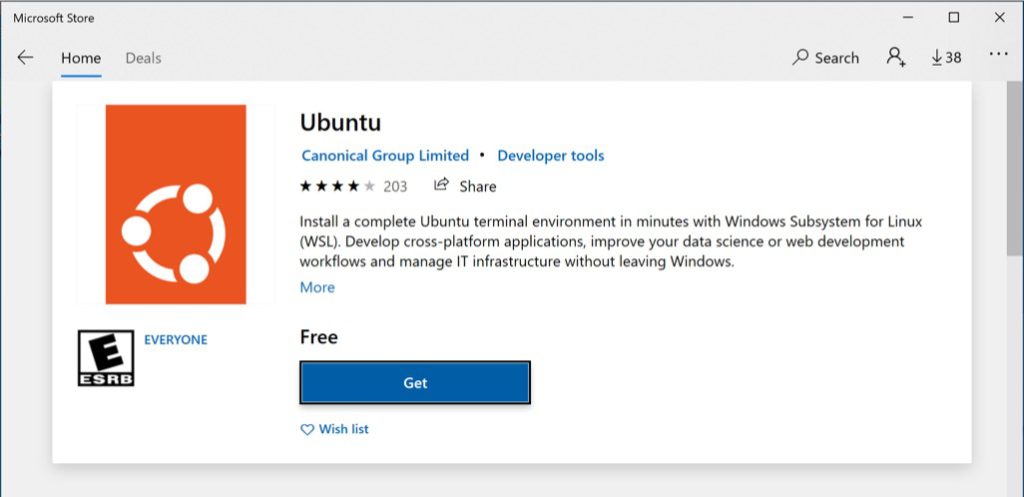
Task: Click the 203 ratings count
Action: pos(395,187)
